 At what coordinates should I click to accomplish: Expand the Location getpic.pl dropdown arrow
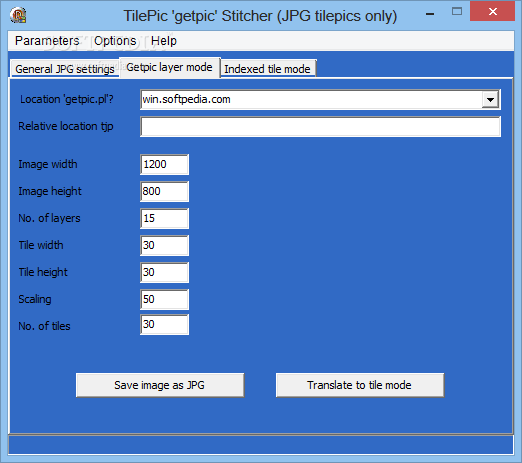(490, 99)
